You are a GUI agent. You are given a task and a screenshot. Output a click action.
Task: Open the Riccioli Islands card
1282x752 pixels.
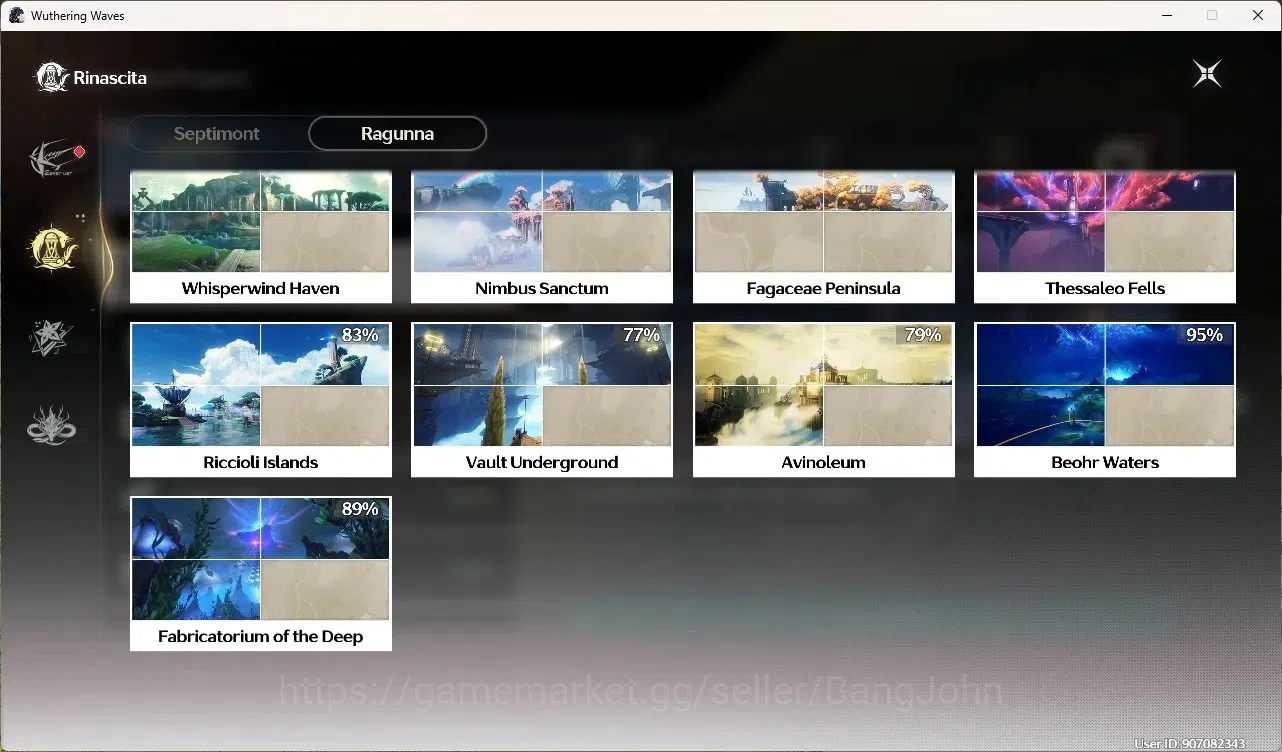coord(261,399)
